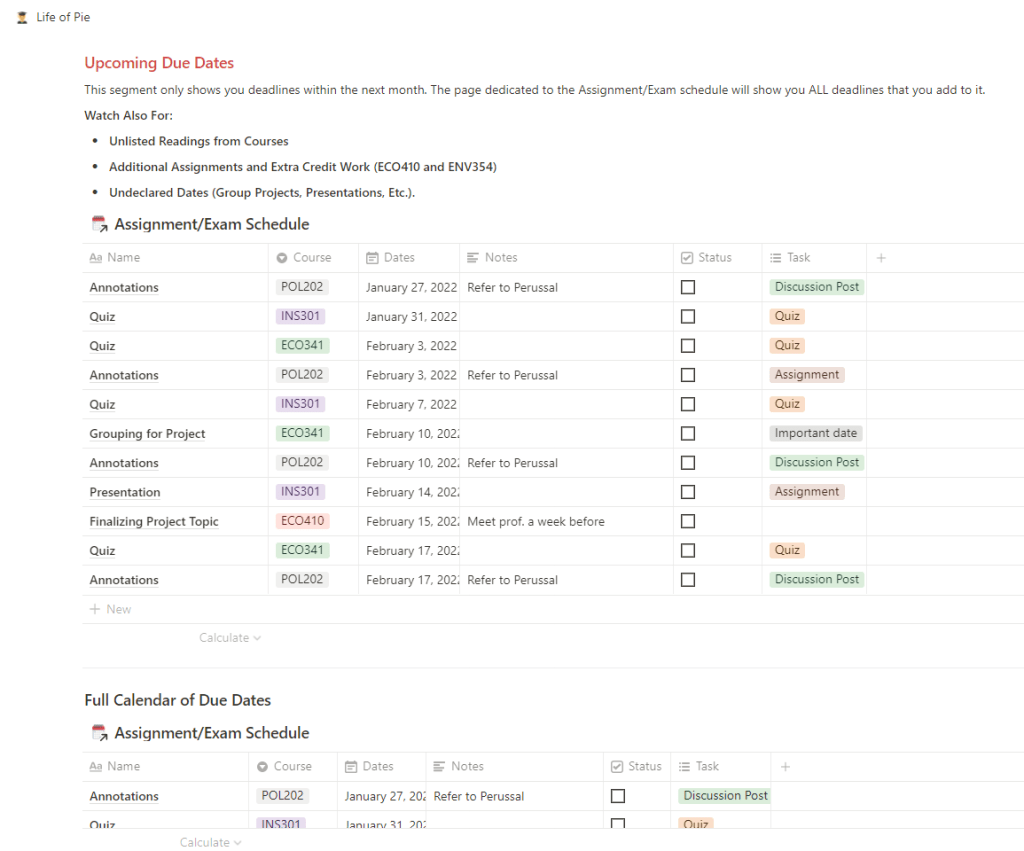The width and height of the screenshot is (1024, 851).
Task: Check the Status box for the January 27 Annotations
Action: (x=687, y=287)
